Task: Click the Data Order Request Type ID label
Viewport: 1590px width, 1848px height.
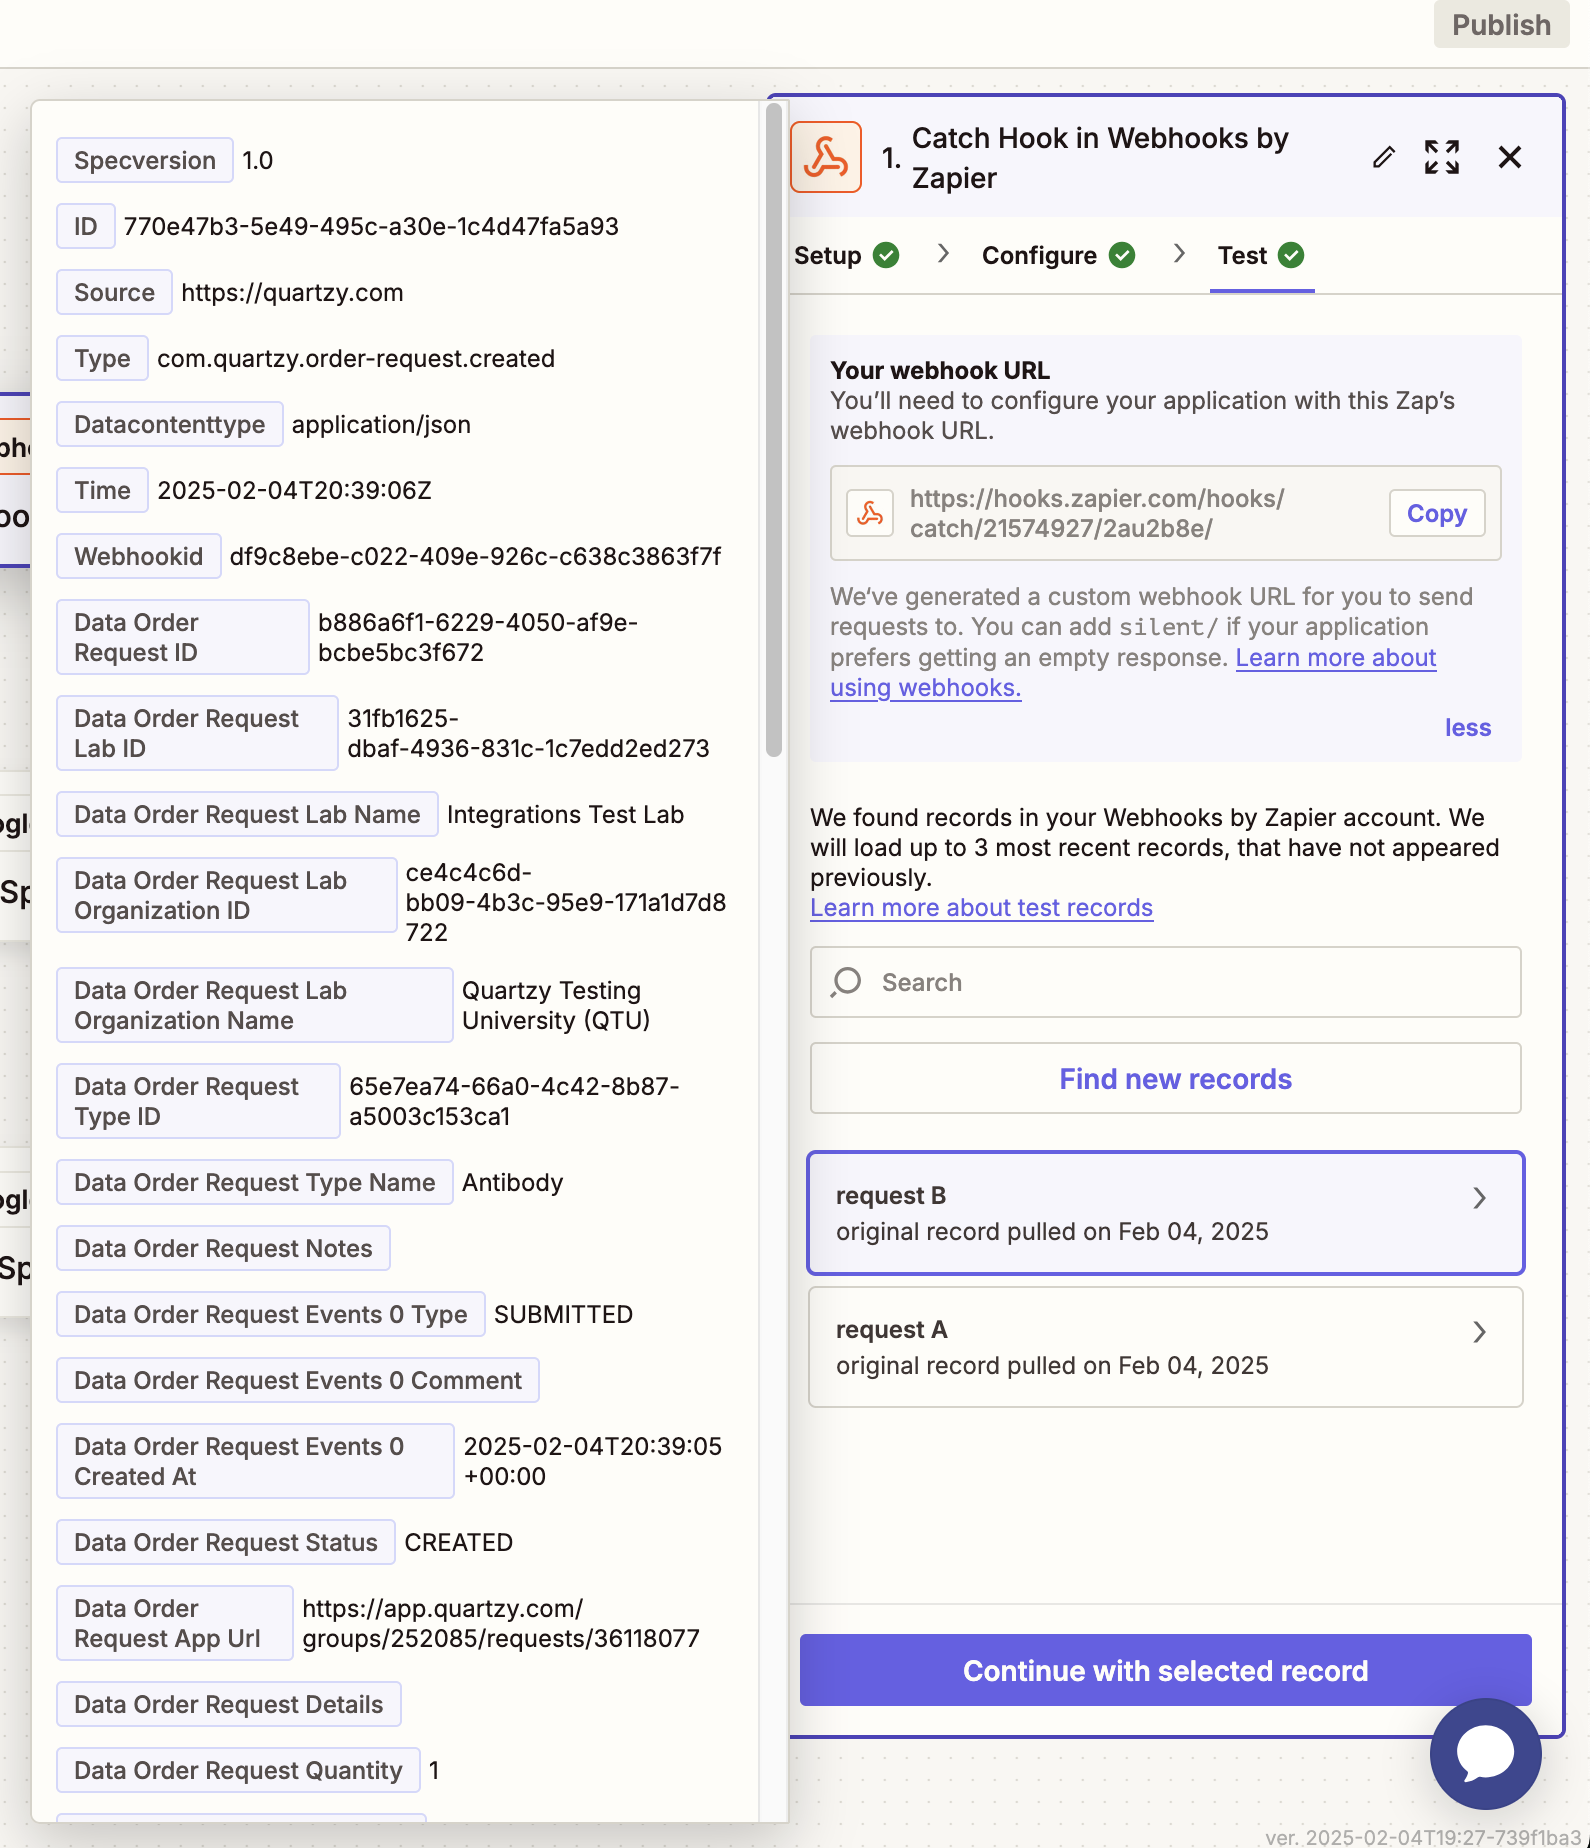Action: click(x=198, y=1101)
